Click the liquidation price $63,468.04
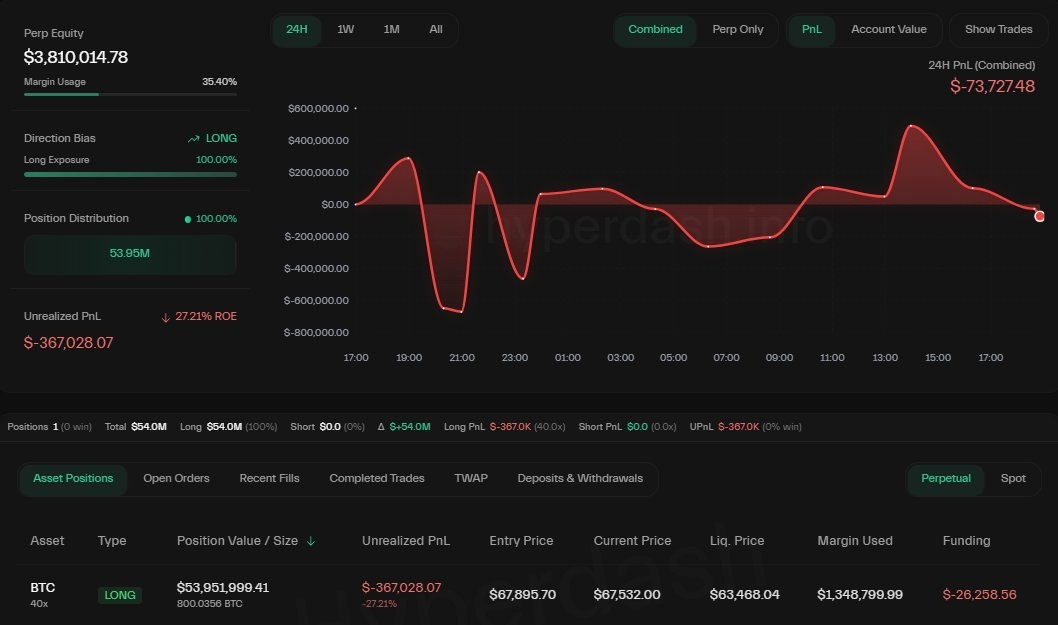 pyautogui.click(x=744, y=595)
